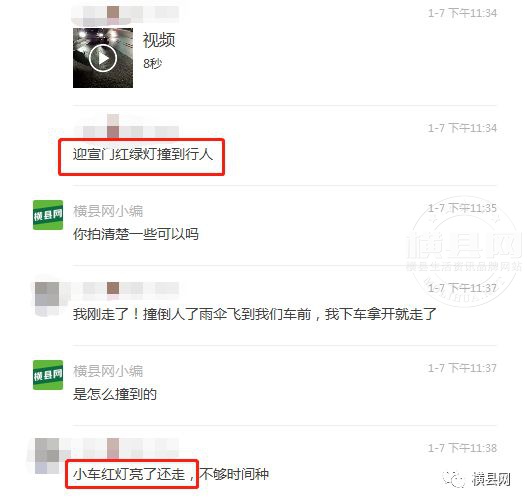
Task: Select the 迎宣门红绿灯撞到行人 message
Action: tap(143, 154)
